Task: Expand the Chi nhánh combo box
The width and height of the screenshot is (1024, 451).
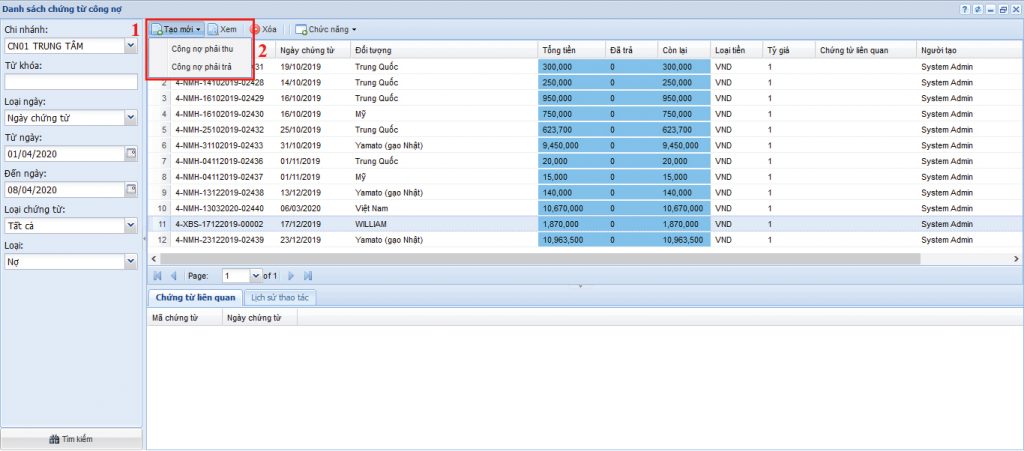Action: (x=131, y=46)
